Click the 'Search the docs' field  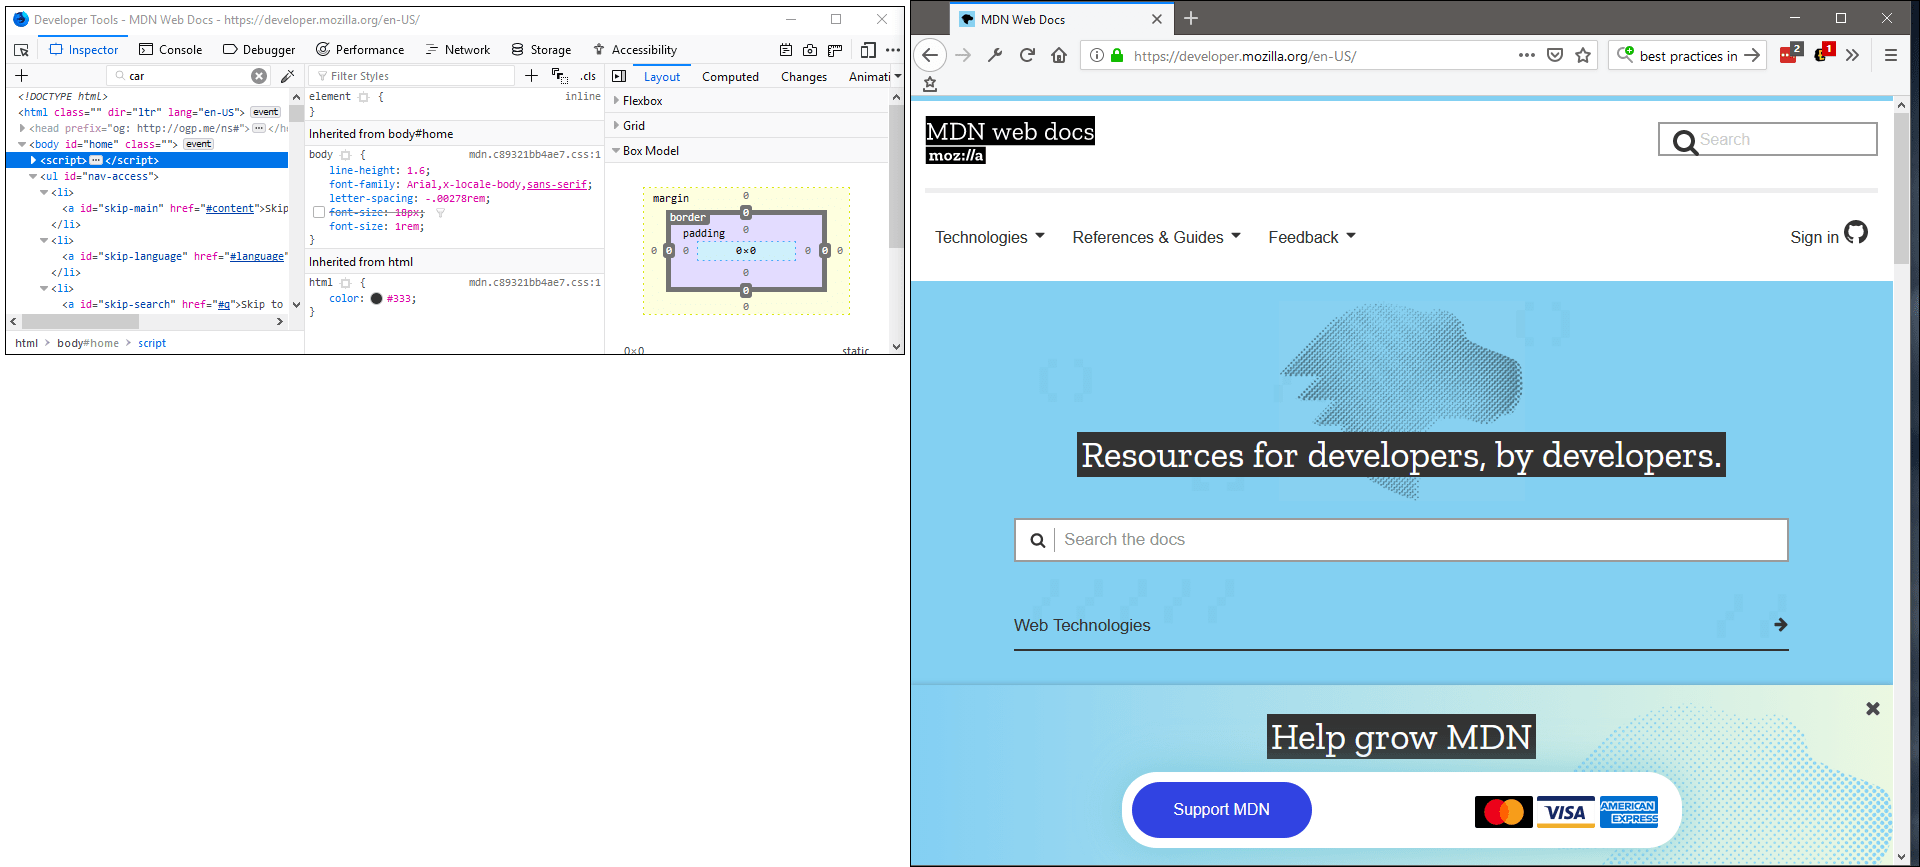[1401, 540]
